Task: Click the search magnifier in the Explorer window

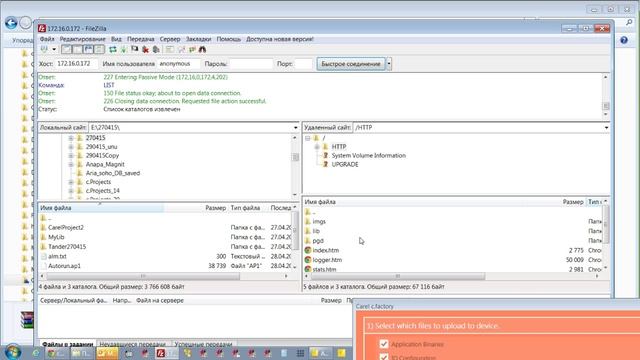Action: click(629, 22)
